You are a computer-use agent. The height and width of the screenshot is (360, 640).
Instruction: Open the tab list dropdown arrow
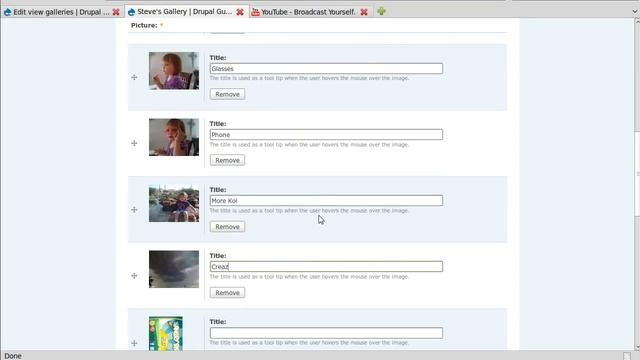coord(635,12)
